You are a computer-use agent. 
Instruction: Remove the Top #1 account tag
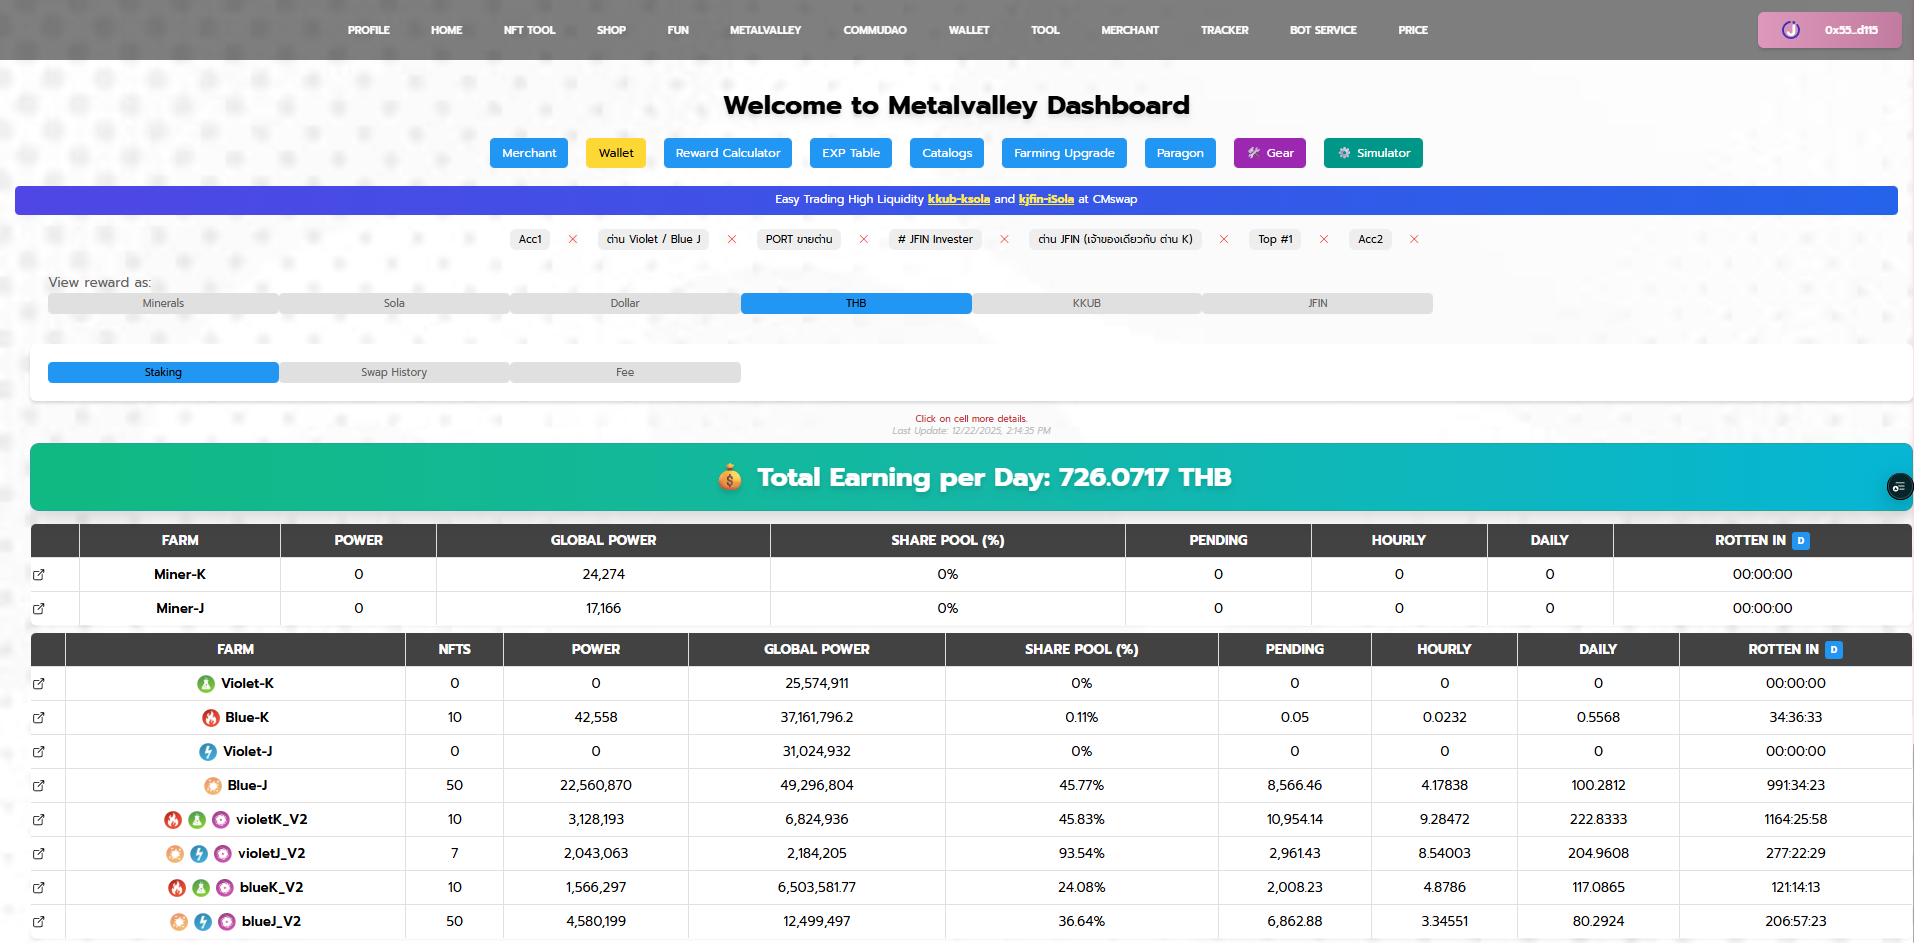[x=1324, y=239]
